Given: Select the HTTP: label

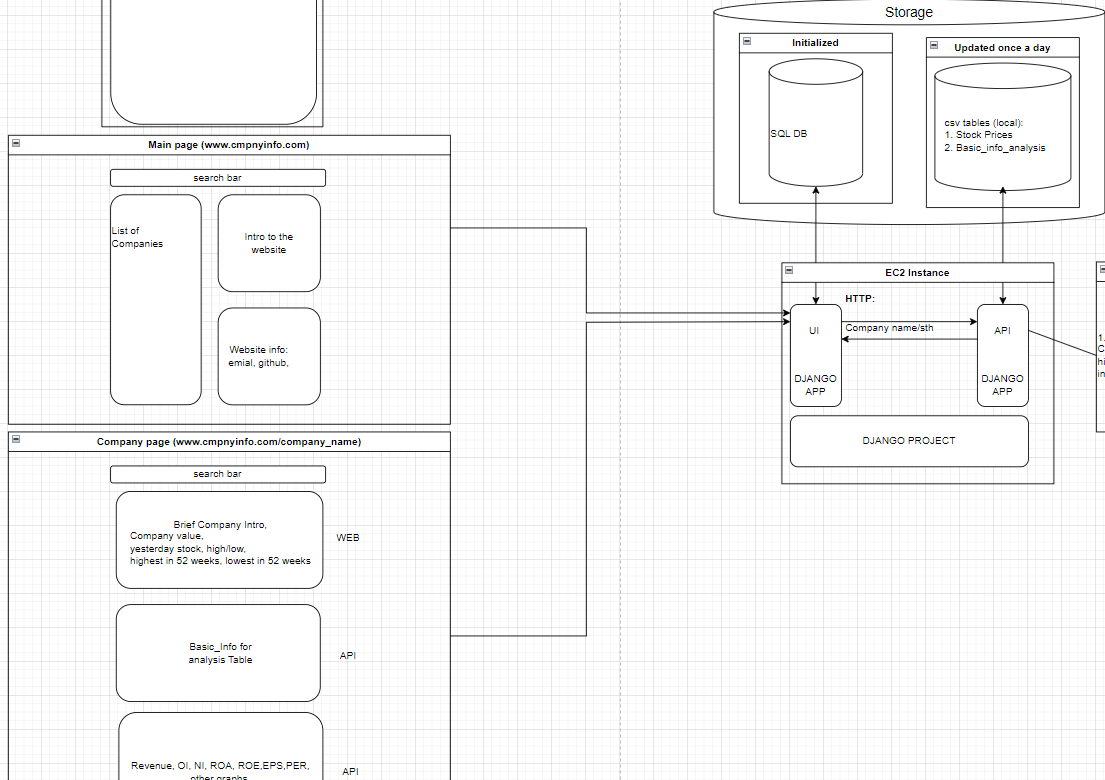Looking at the screenshot, I should click(x=860, y=299).
